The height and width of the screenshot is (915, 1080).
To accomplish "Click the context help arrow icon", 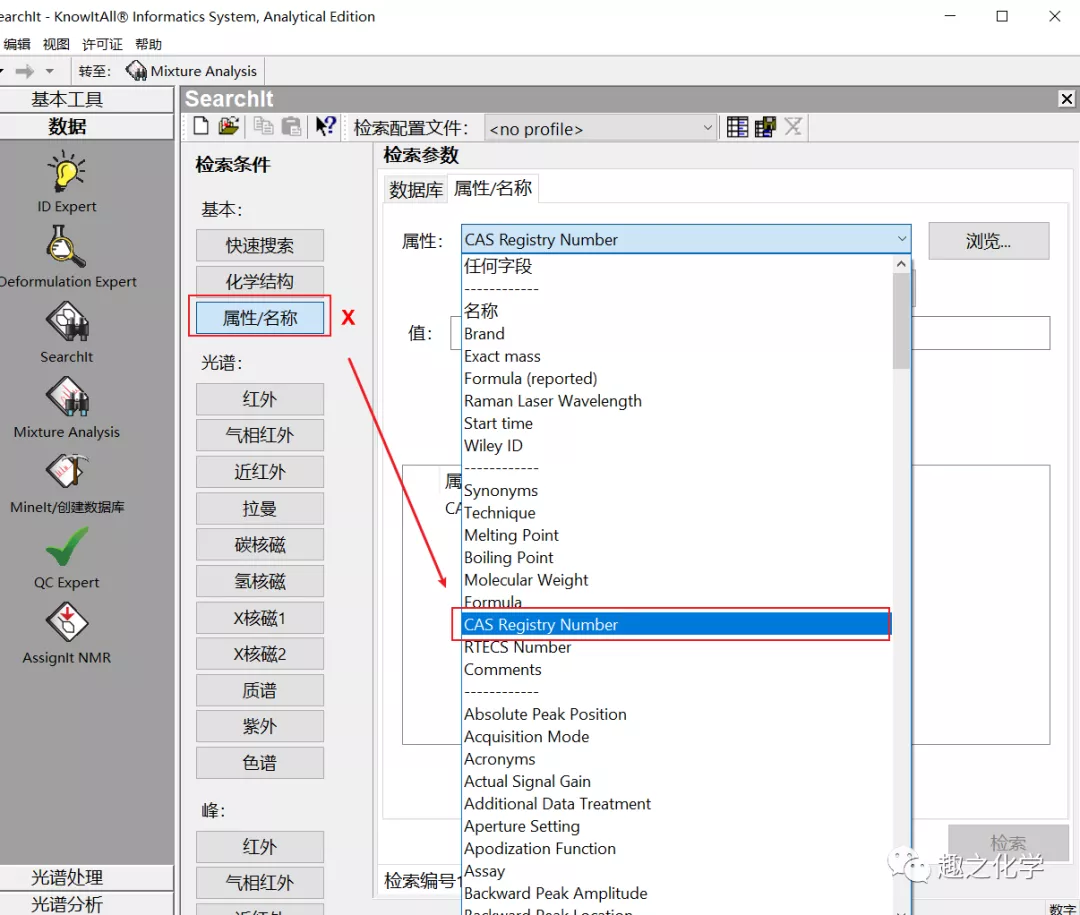I will (x=325, y=127).
